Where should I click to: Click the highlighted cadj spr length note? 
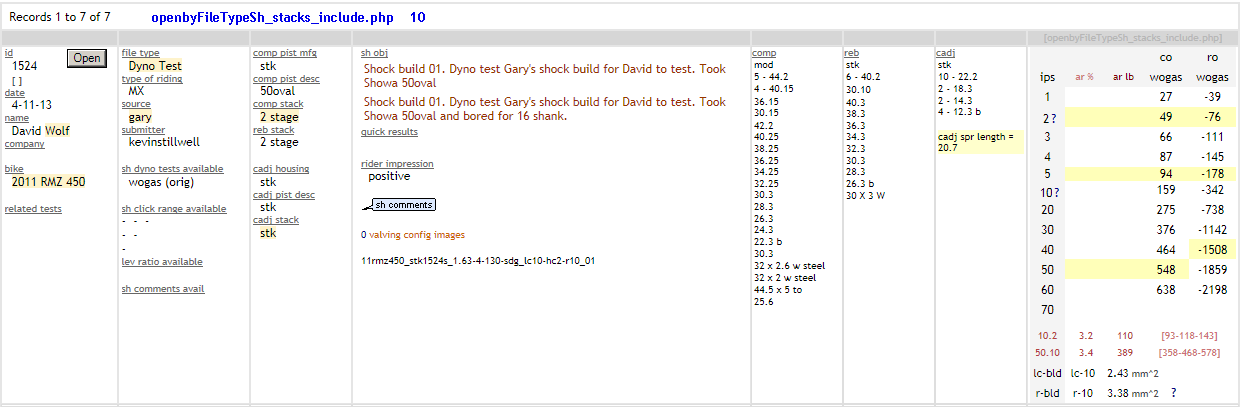click(x=975, y=141)
